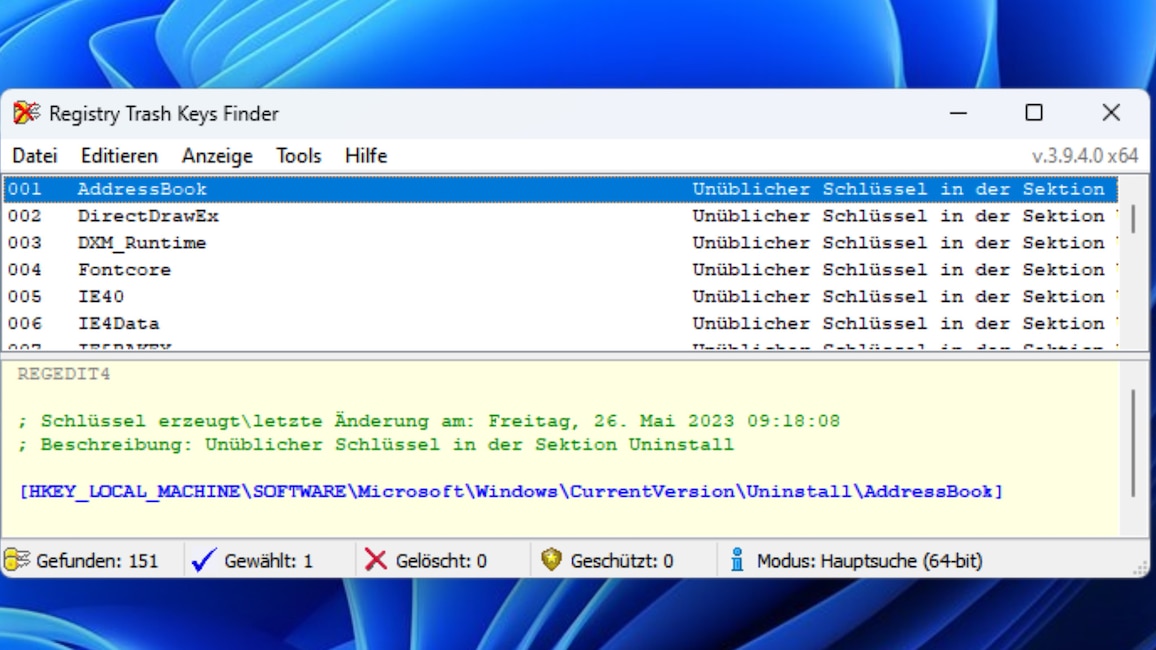Open the Anzeige menu
Screen dimensions: 1156x650
[217, 156]
